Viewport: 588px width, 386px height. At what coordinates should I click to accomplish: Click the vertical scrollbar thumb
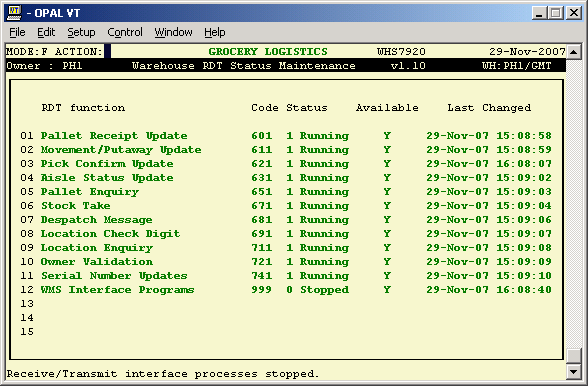(574, 356)
